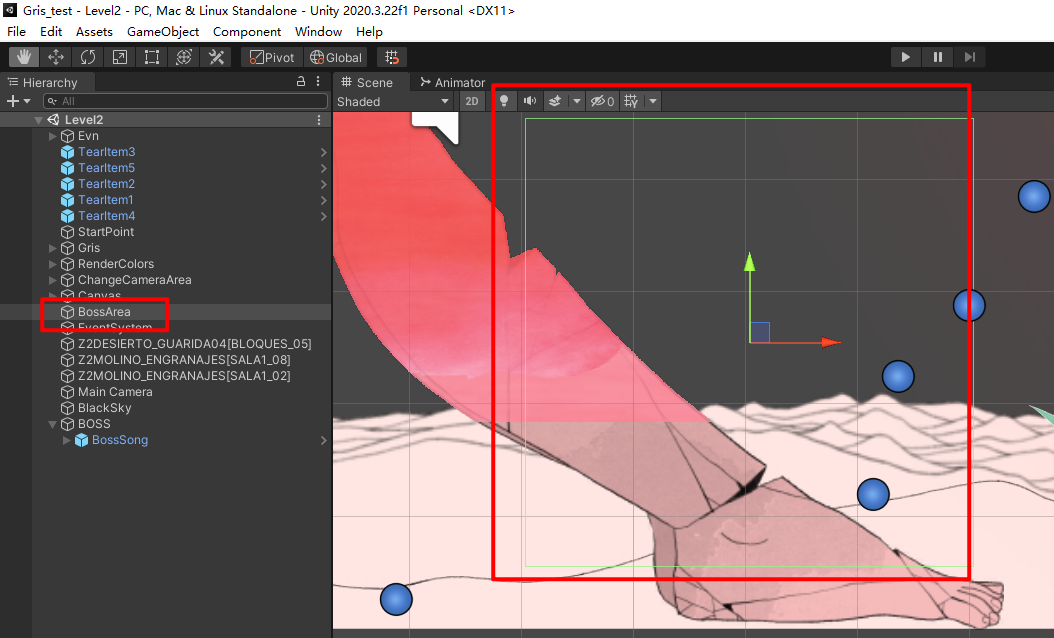
Task: Collapse the Level2 scene
Action: (x=38, y=120)
